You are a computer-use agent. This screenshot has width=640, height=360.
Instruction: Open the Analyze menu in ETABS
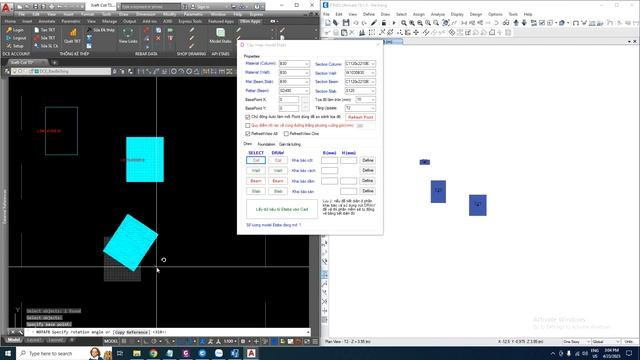(438, 14)
